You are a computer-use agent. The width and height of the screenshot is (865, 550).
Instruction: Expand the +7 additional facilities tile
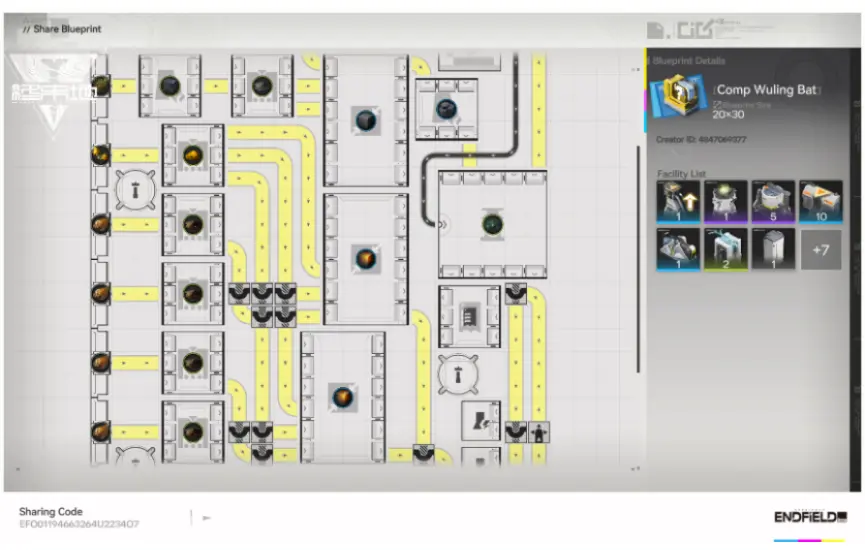pyautogui.click(x=821, y=249)
